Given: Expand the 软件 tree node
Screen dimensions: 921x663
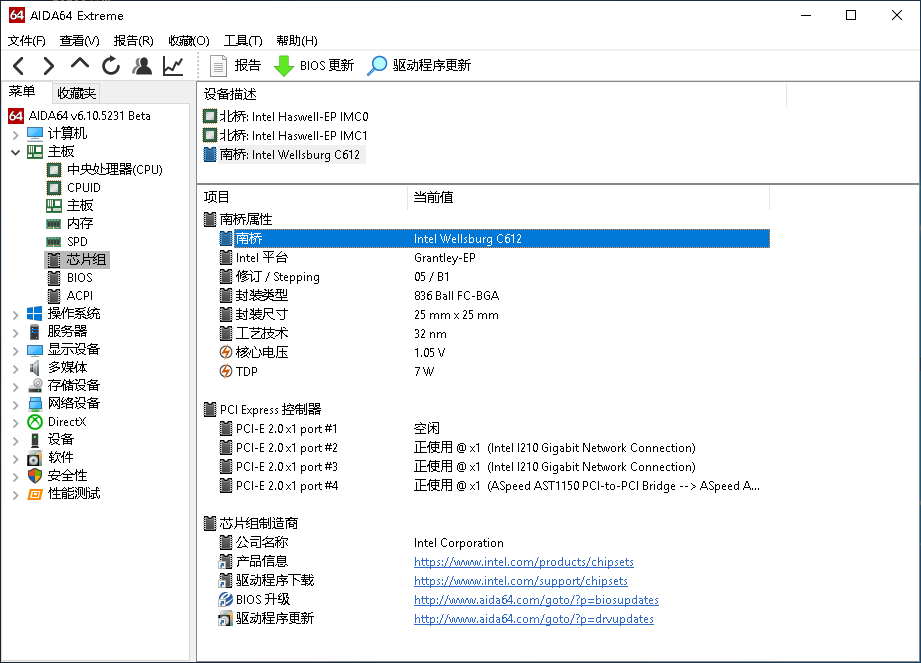Looking at the screenshot, I should coord(16,459).
